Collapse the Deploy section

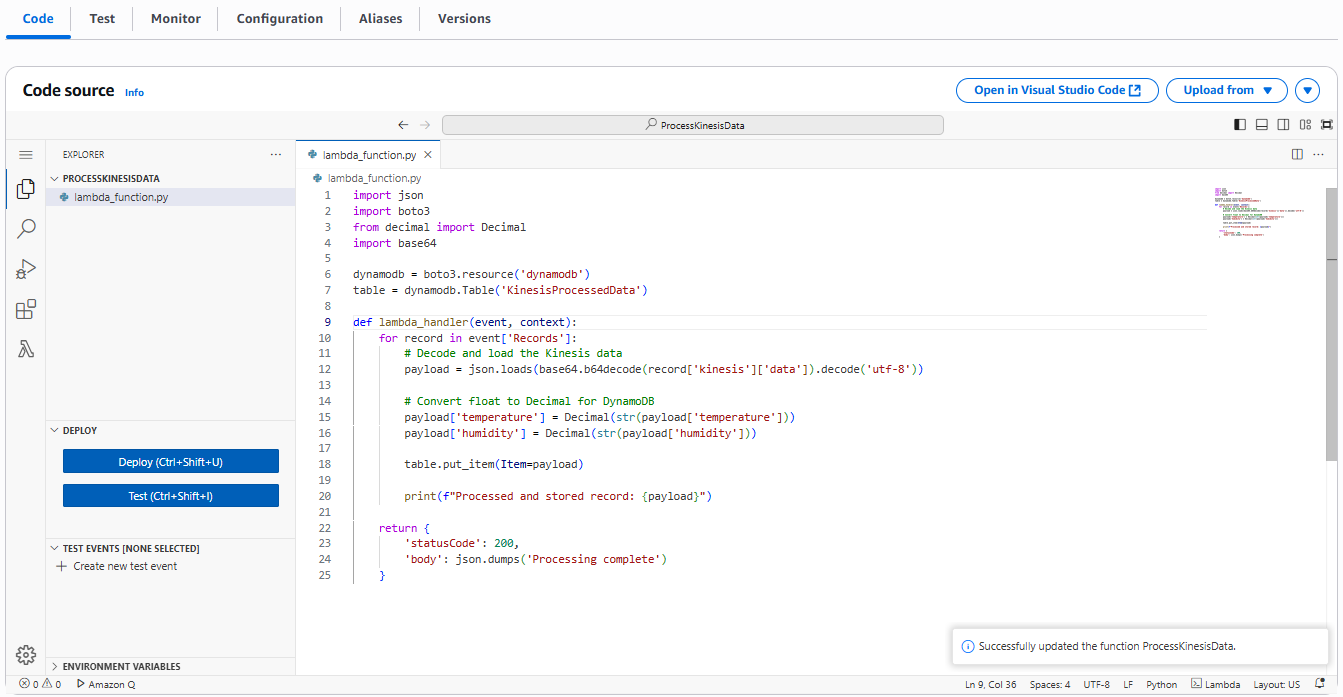click(80, 431)
